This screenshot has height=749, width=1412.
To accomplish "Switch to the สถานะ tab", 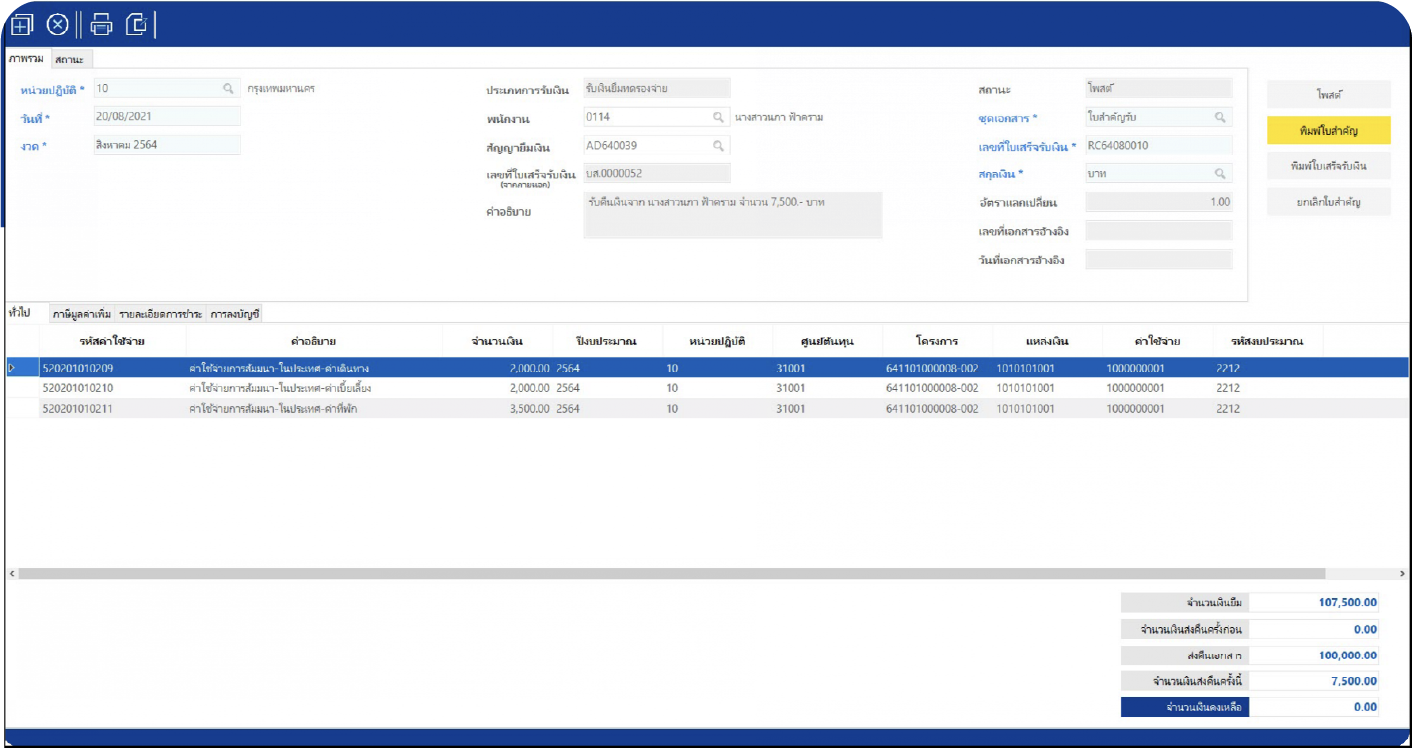I will pos(70,60).
